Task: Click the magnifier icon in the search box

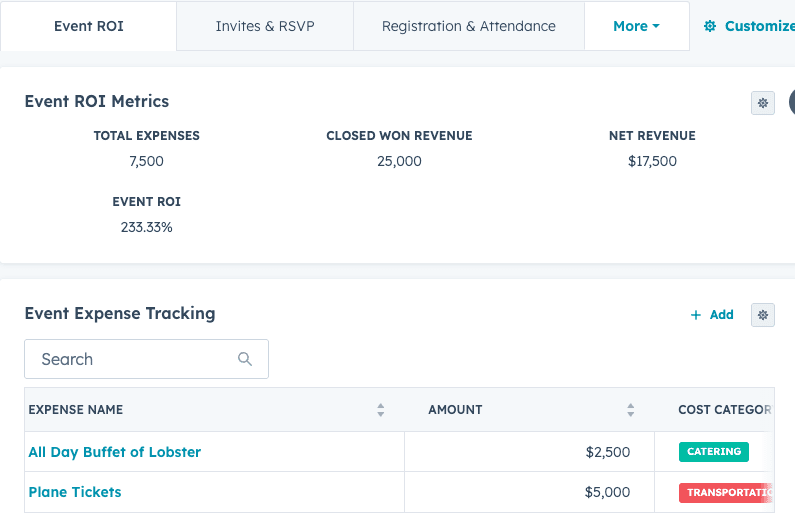Action: pos(245,360)
